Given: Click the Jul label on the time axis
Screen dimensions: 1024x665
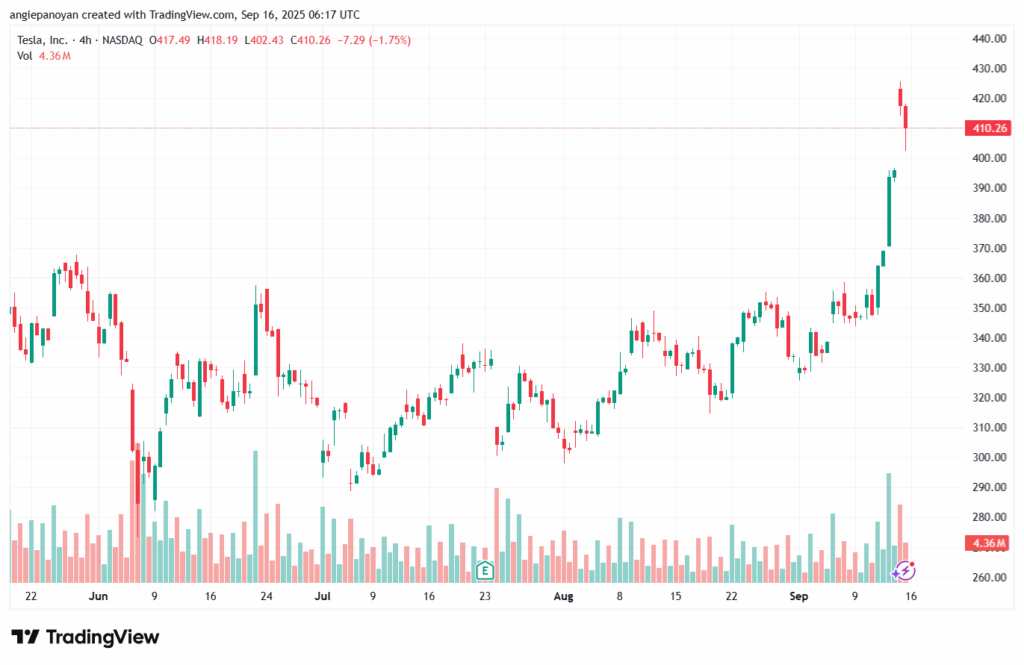Looking at the screenshot, I should (x=322, y=596).
